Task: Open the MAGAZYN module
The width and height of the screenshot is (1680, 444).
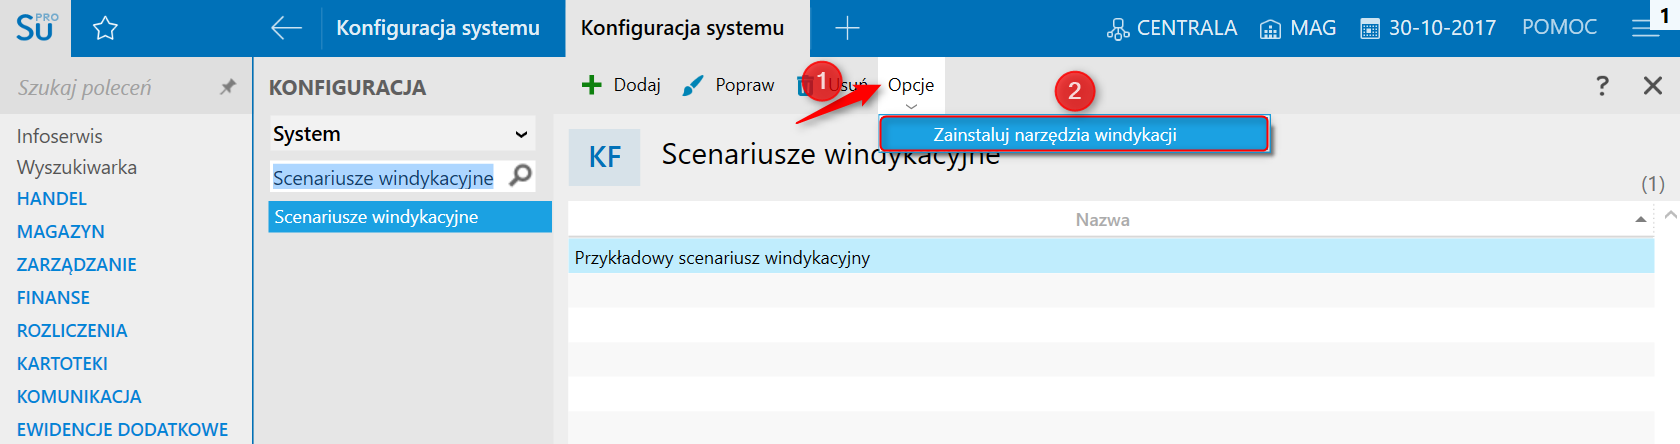Action: coord(61,232)
